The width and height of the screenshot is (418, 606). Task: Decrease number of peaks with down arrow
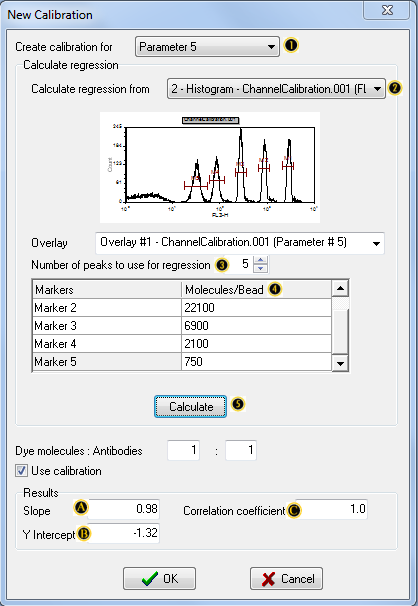(261, 269)
